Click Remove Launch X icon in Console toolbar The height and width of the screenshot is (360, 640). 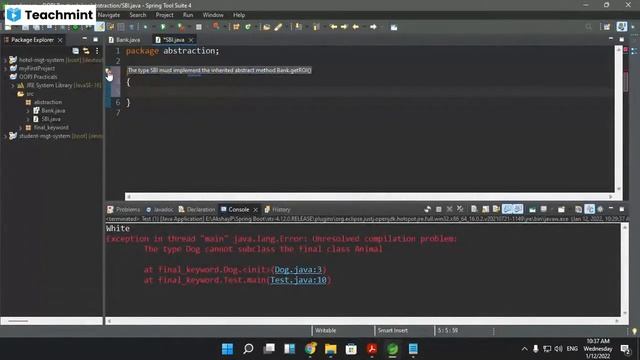[449, 209]
